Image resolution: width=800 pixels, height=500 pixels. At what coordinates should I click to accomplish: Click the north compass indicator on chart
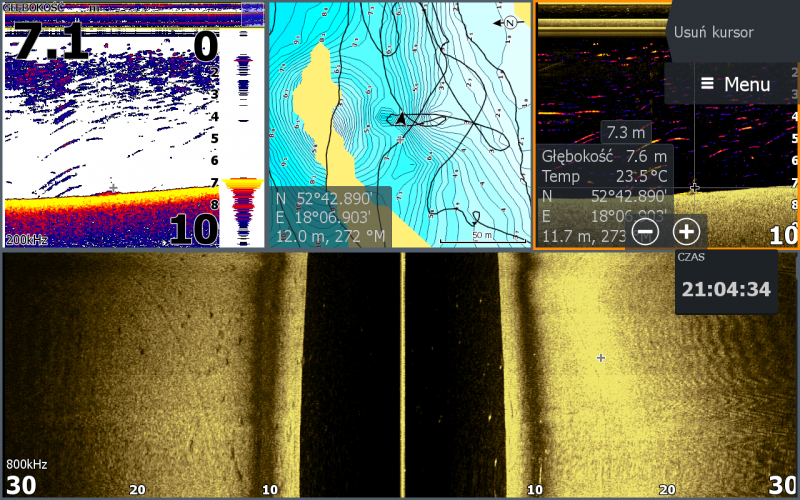pyautogui.click(x=510, y=21)
